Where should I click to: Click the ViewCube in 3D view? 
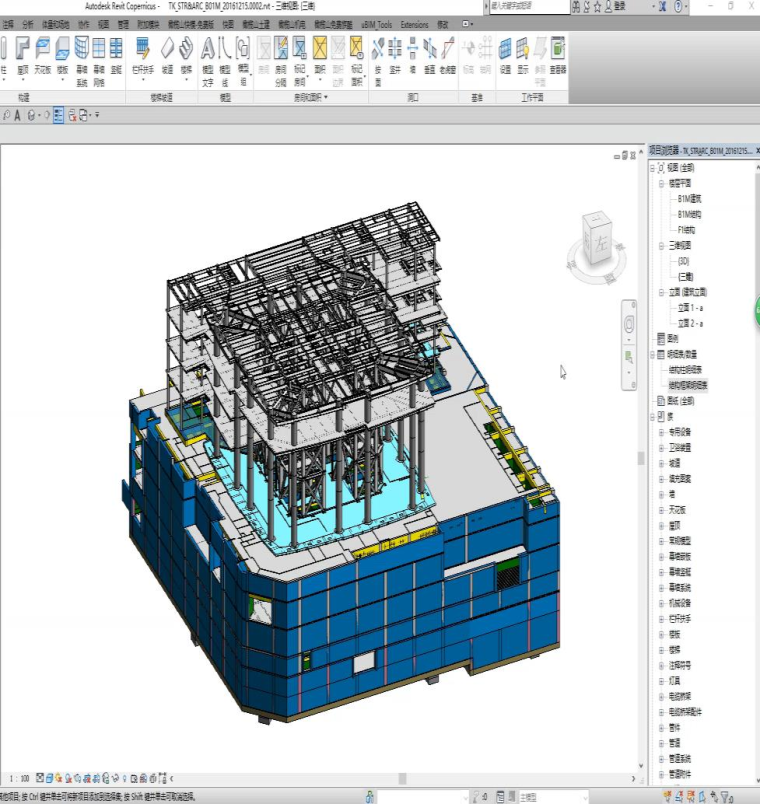tap(598, 242)
